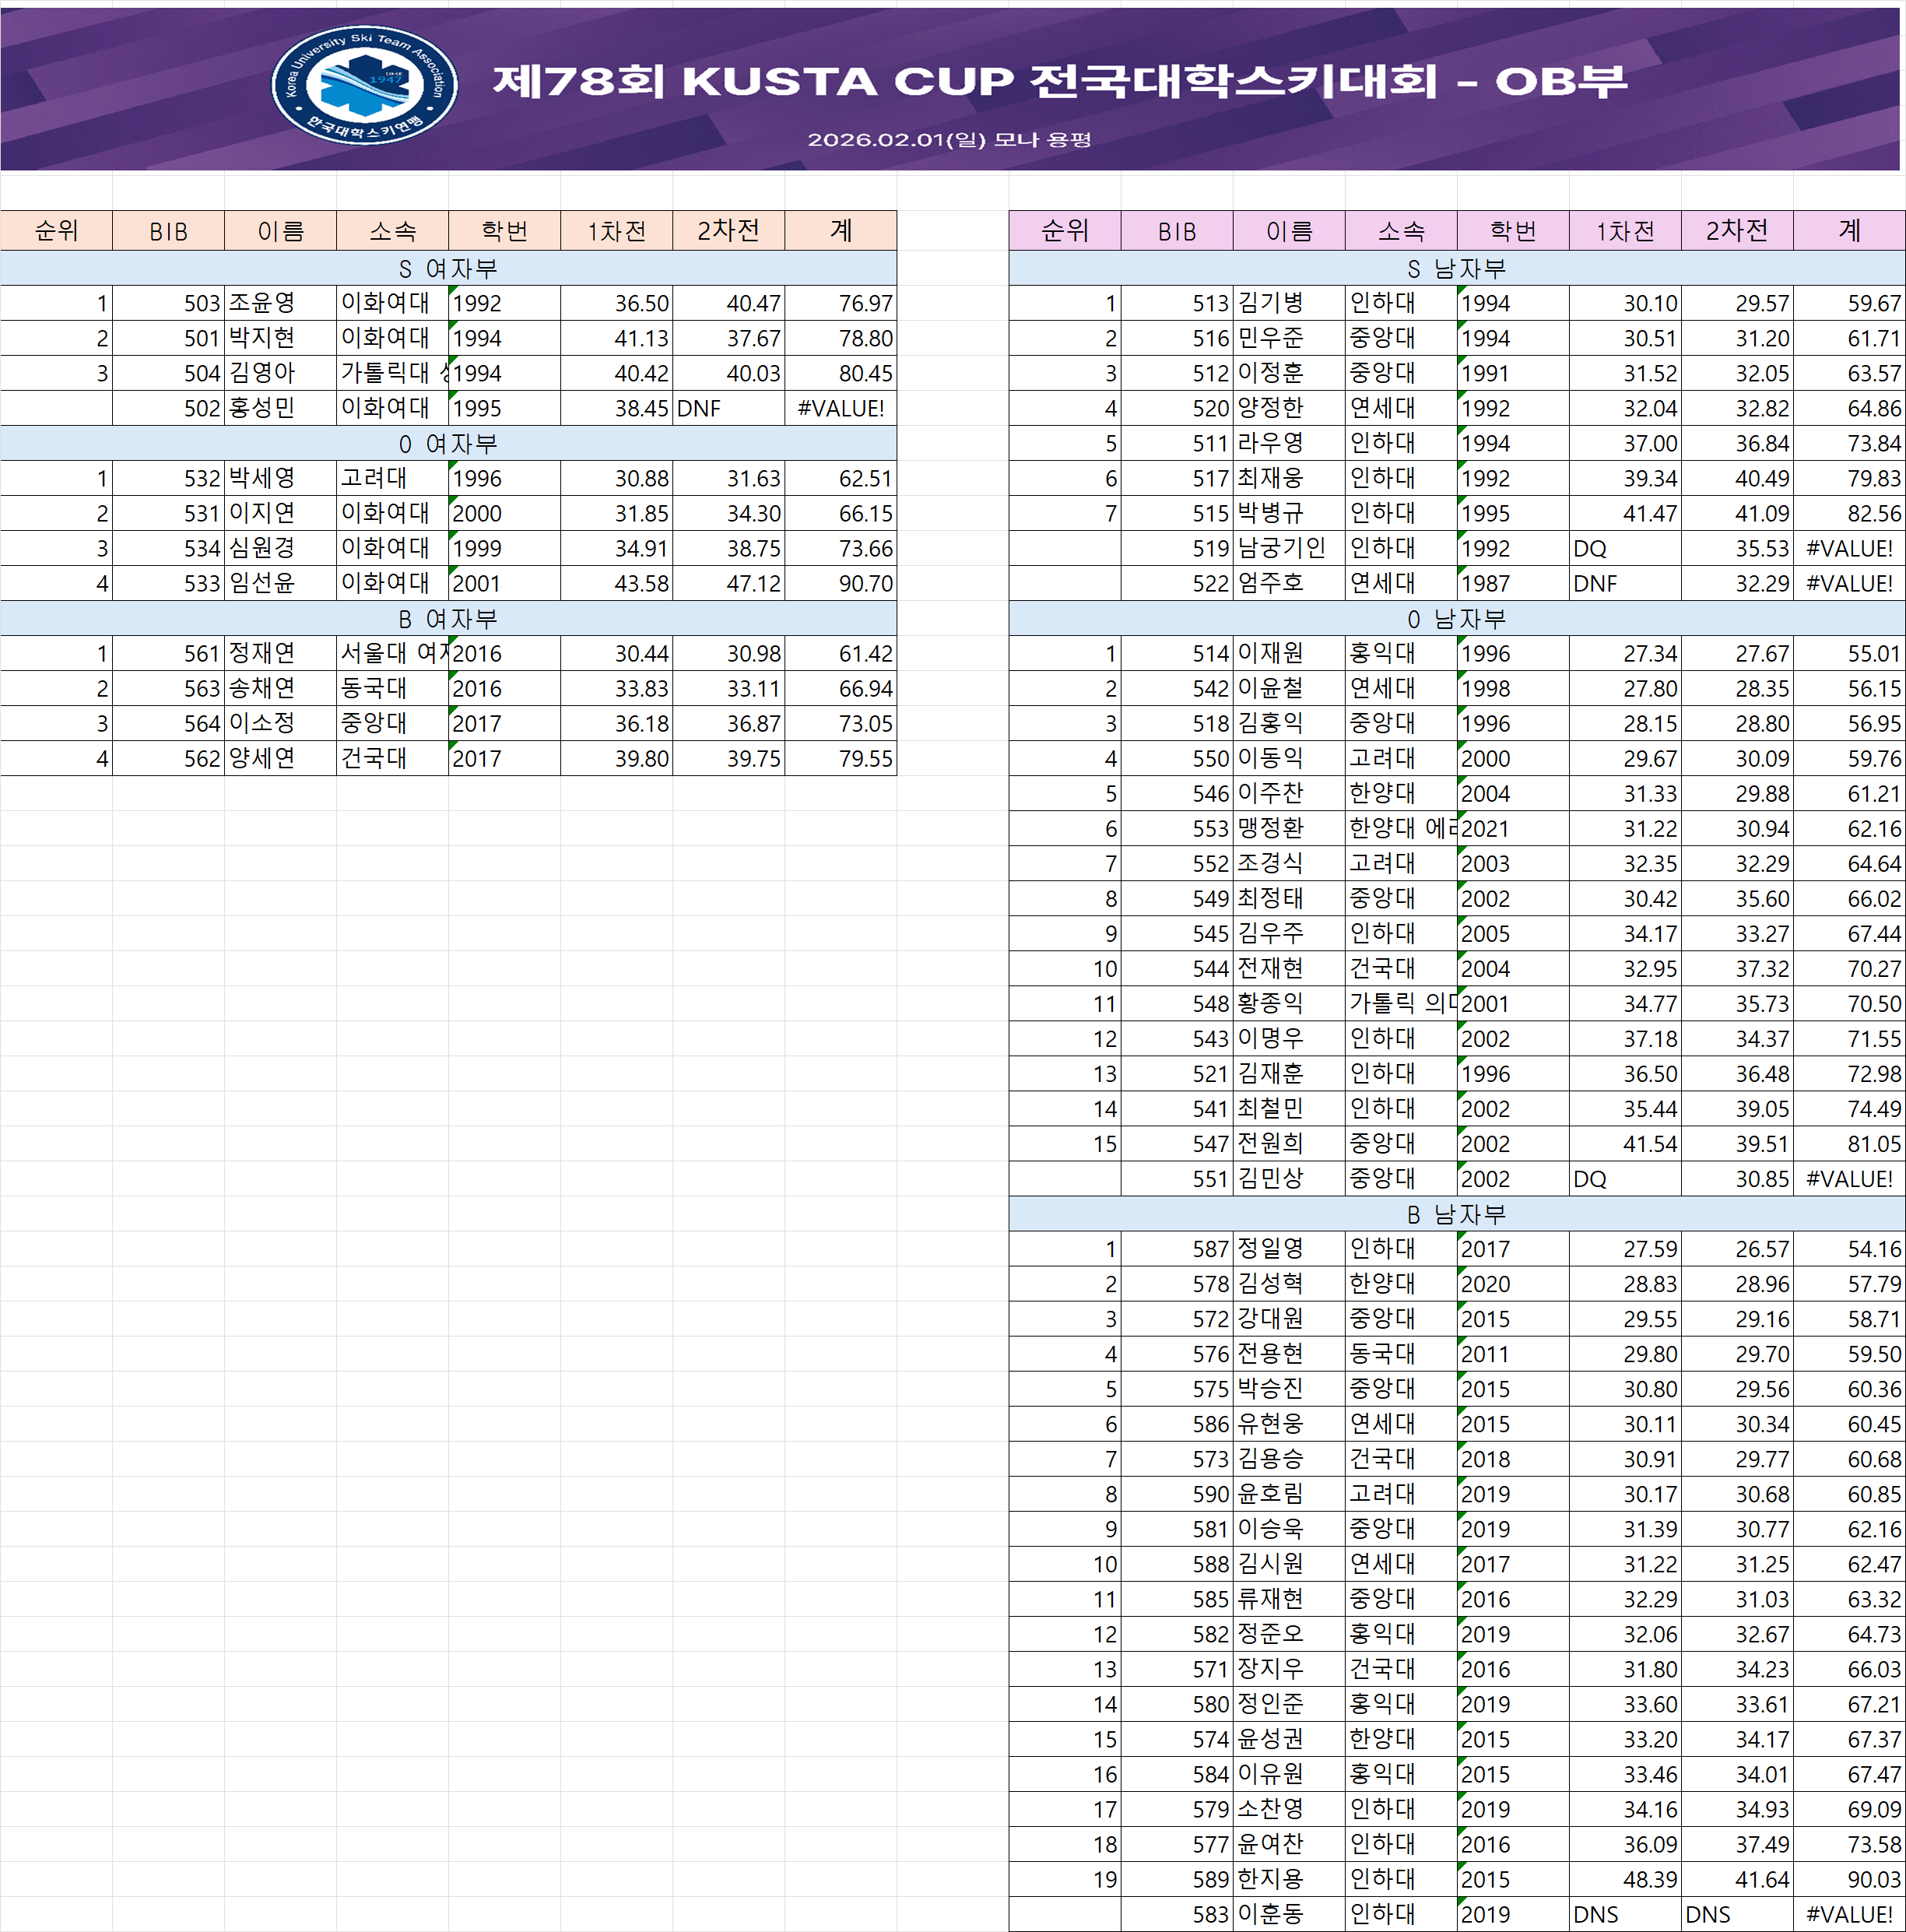Click the date subtitle 2026.02.01 모나 용평
Viewport: 1906px width, 1932px height.
949,140
